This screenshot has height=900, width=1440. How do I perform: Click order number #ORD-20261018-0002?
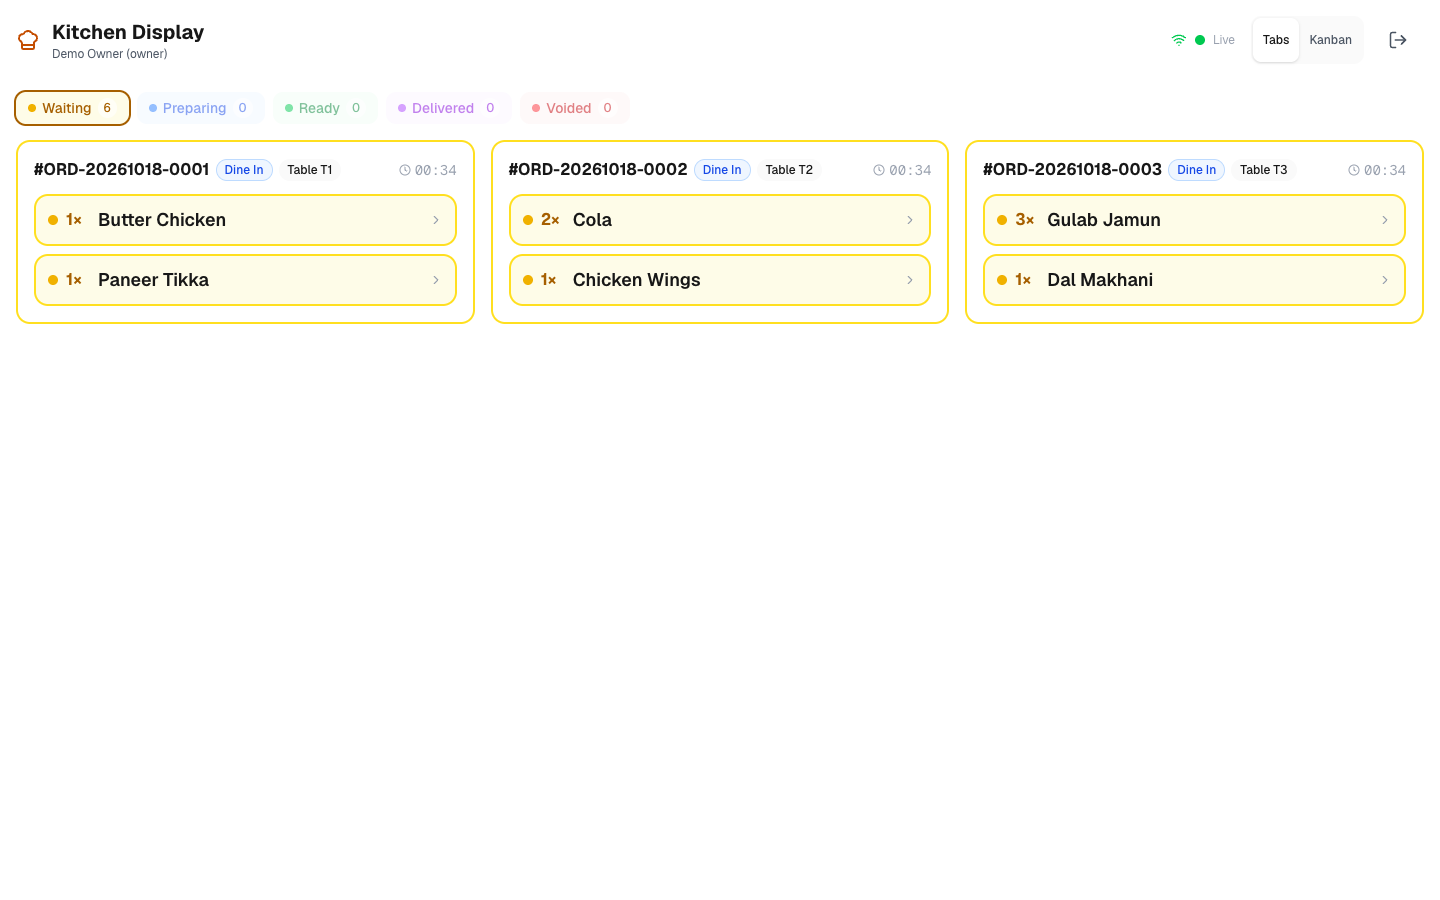[x=598, y=170]
